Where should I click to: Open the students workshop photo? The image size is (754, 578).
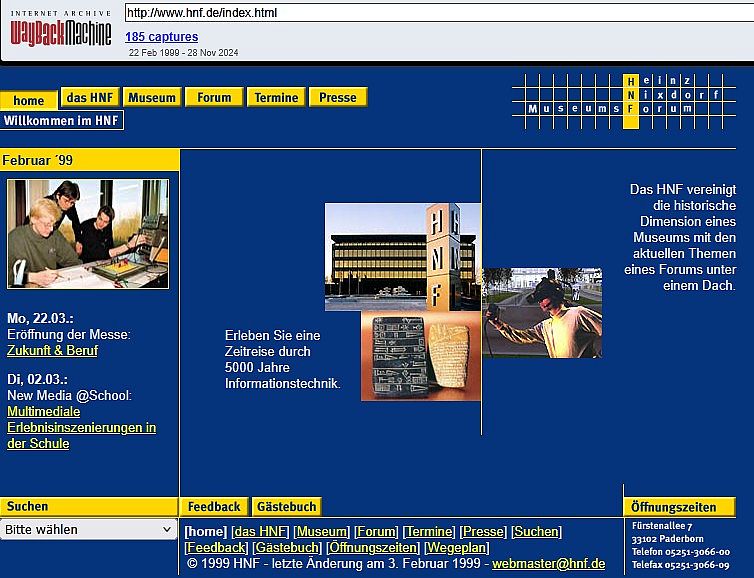pos(88,234)
